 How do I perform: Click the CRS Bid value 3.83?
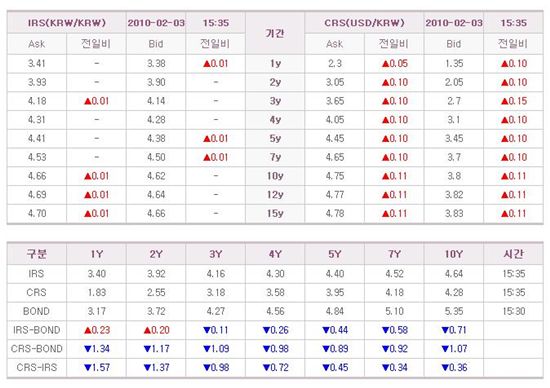pyautogui.click(x=454, y=214)
